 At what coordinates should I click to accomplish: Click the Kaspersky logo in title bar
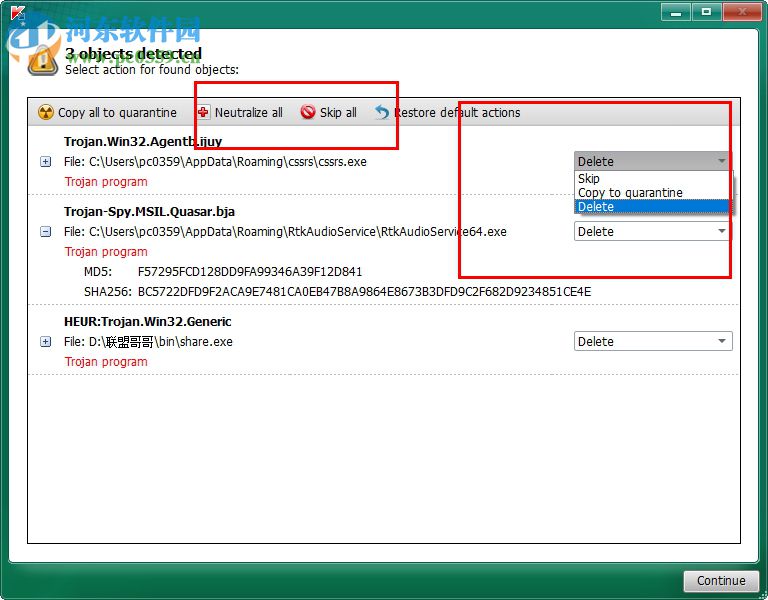pyautogui.click(x=18, y=13)
